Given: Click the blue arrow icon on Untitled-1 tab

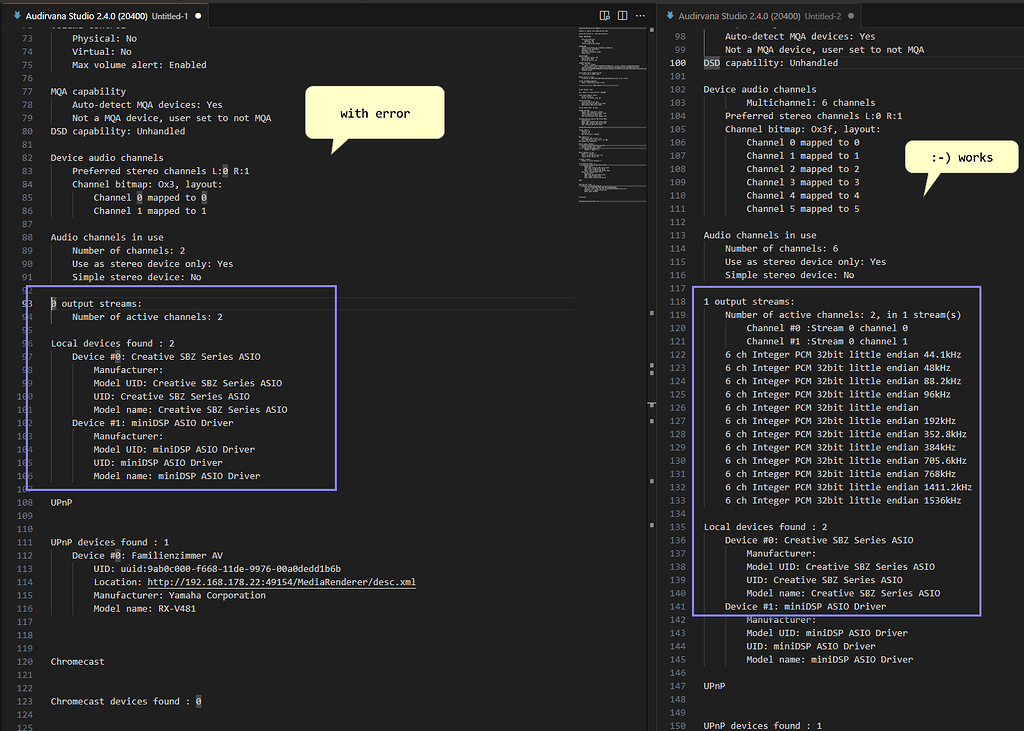Looking at the screenshot, I should (17, 17).
